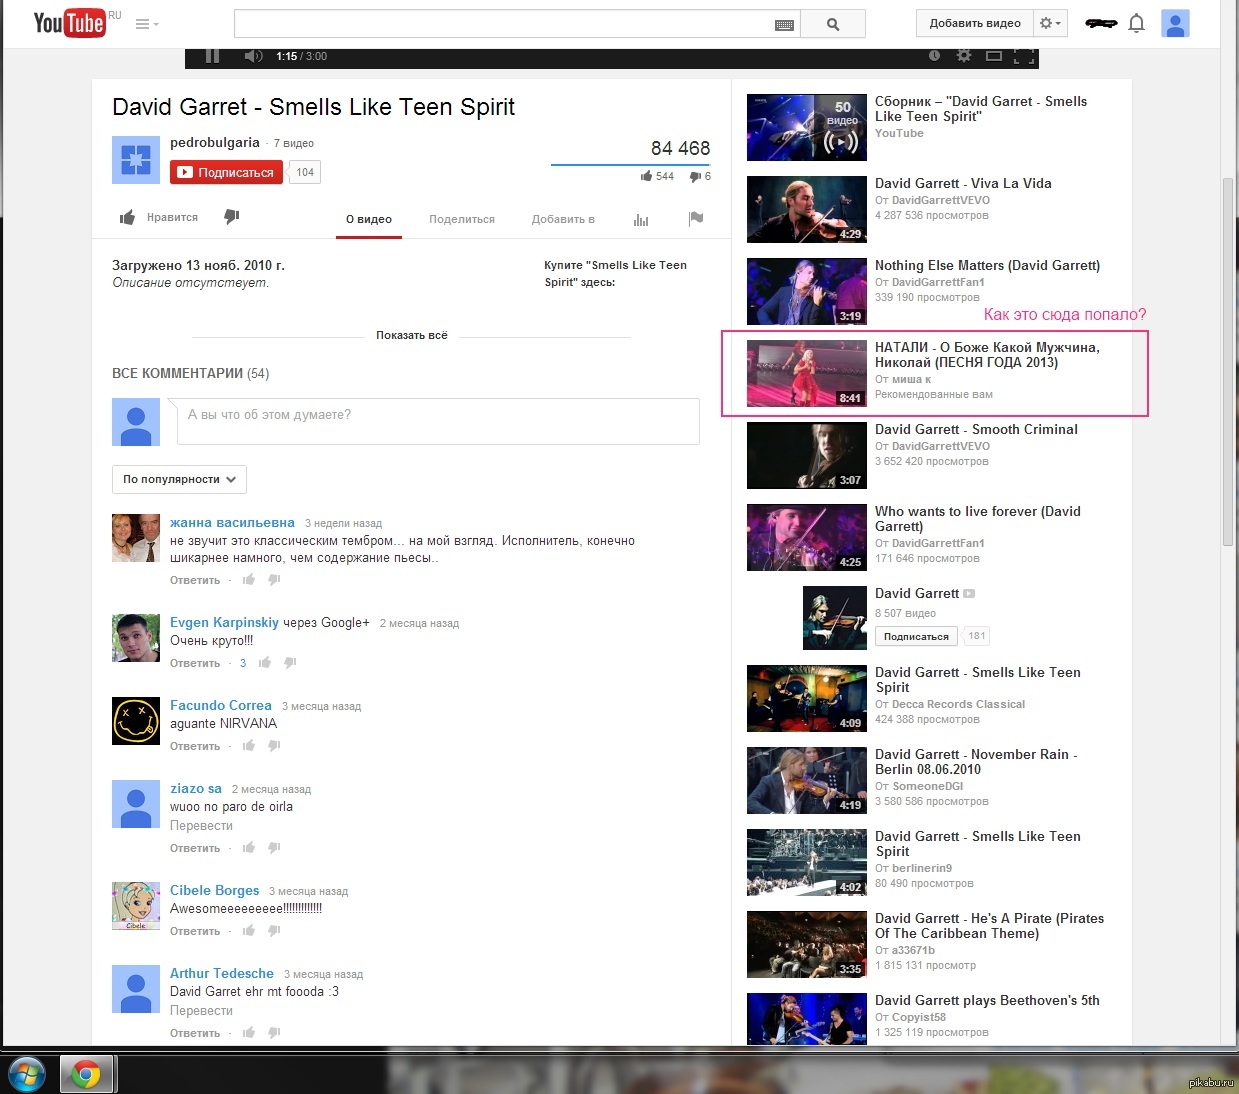Open the Добавить в tab
Screen dimensions: 1239x1094
pyautogui.click(x=563, y=219)
